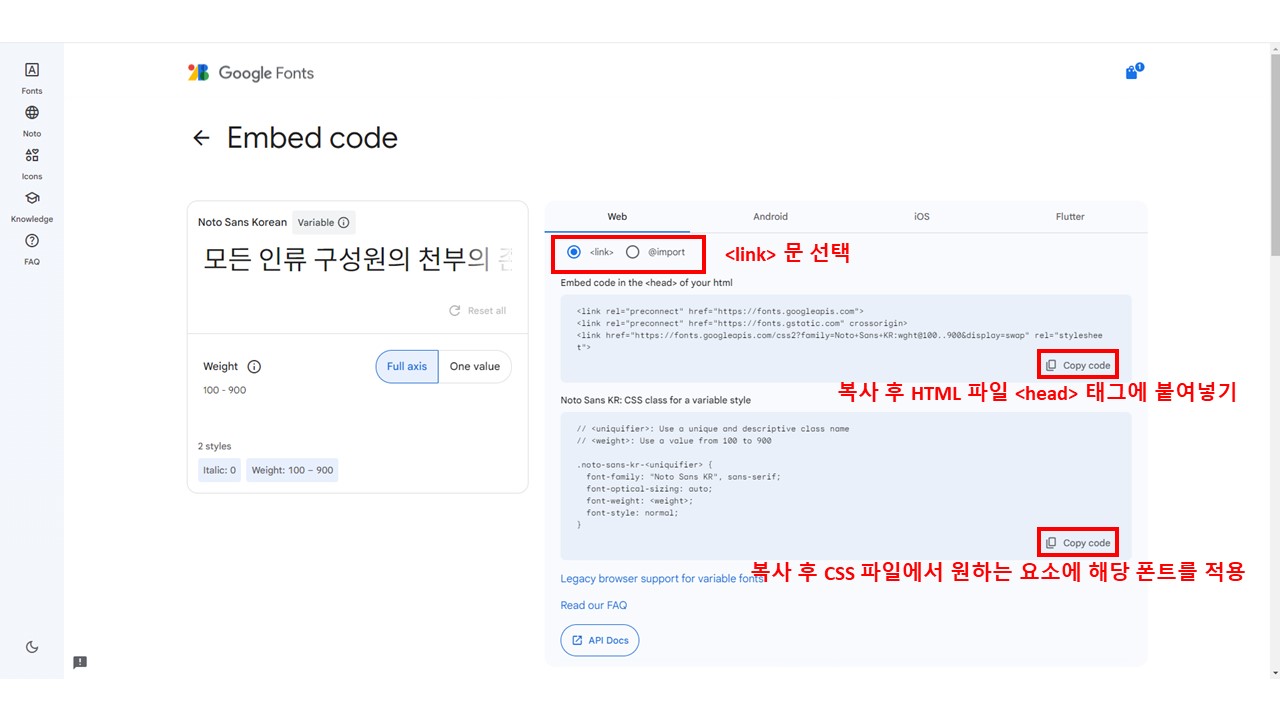The image size is (1280, 720).
Task: Click the '100 - 900' weight range text
Action: [224, 390]
